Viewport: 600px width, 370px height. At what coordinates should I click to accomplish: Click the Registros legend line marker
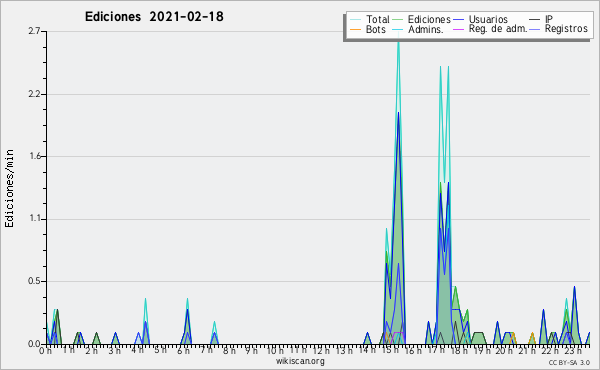click(535, 29)
